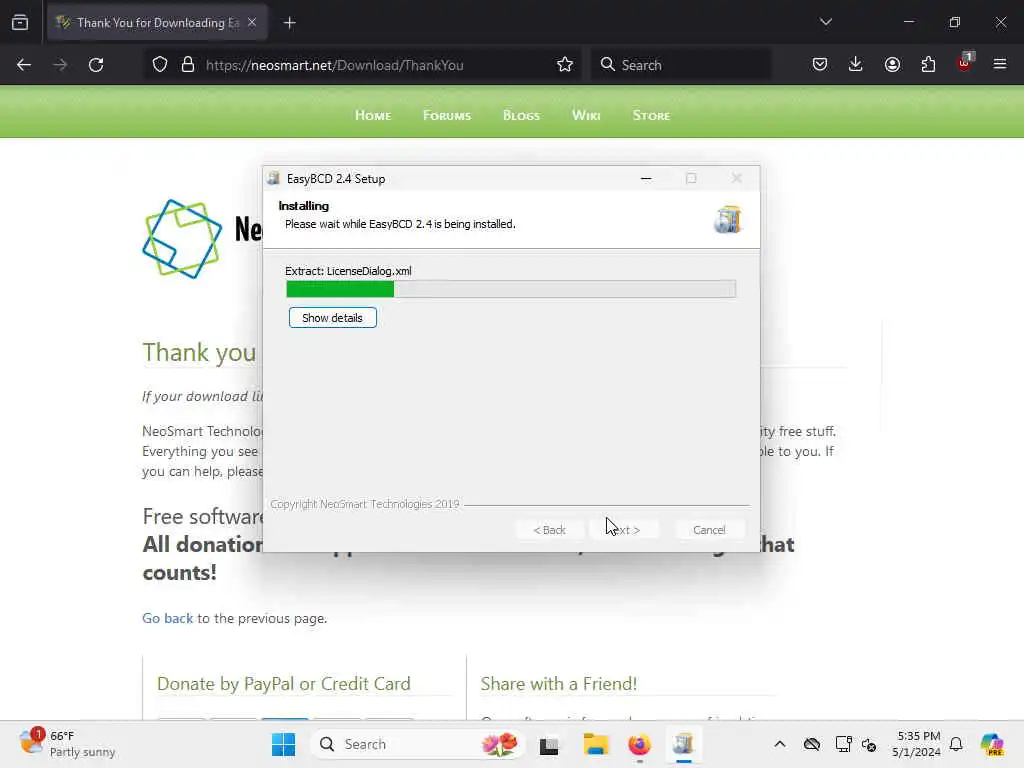The width and height of the screenshot is (1024, 768).
Task: Open the Windows Start menu
Action: click(283, 744)
